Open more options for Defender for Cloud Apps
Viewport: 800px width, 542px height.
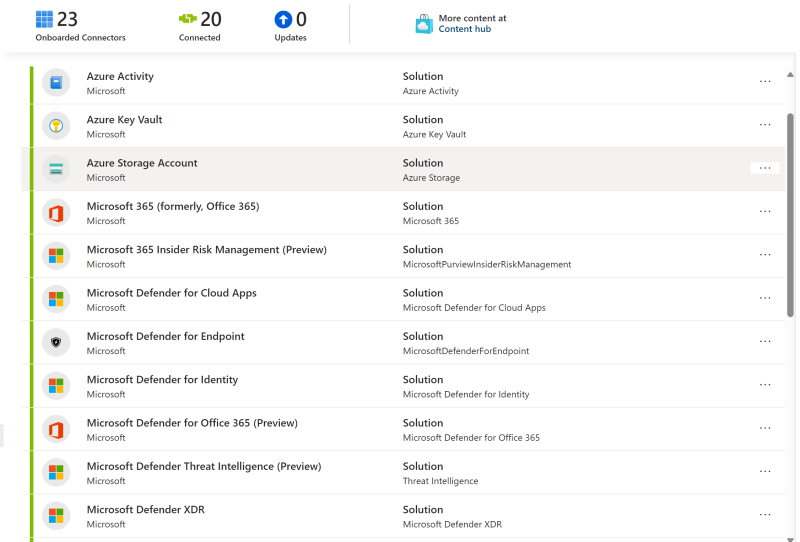coord(765,298)
